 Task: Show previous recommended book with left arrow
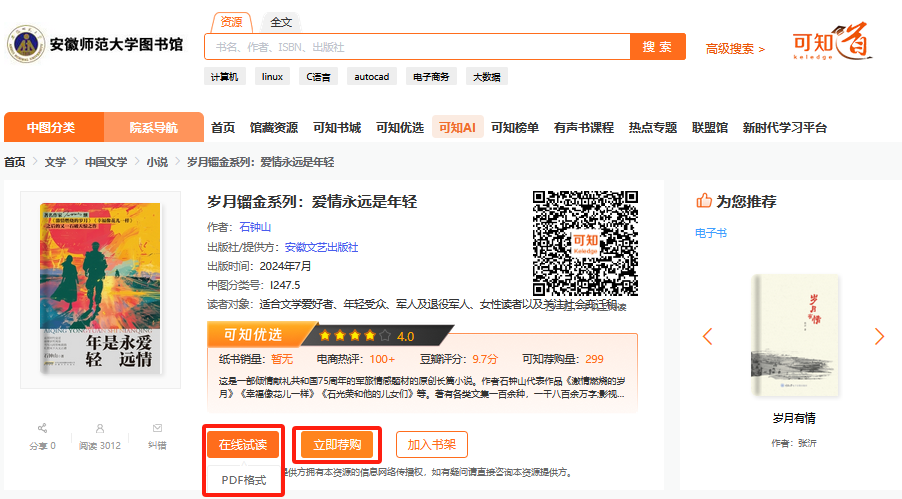click(707, 337)
